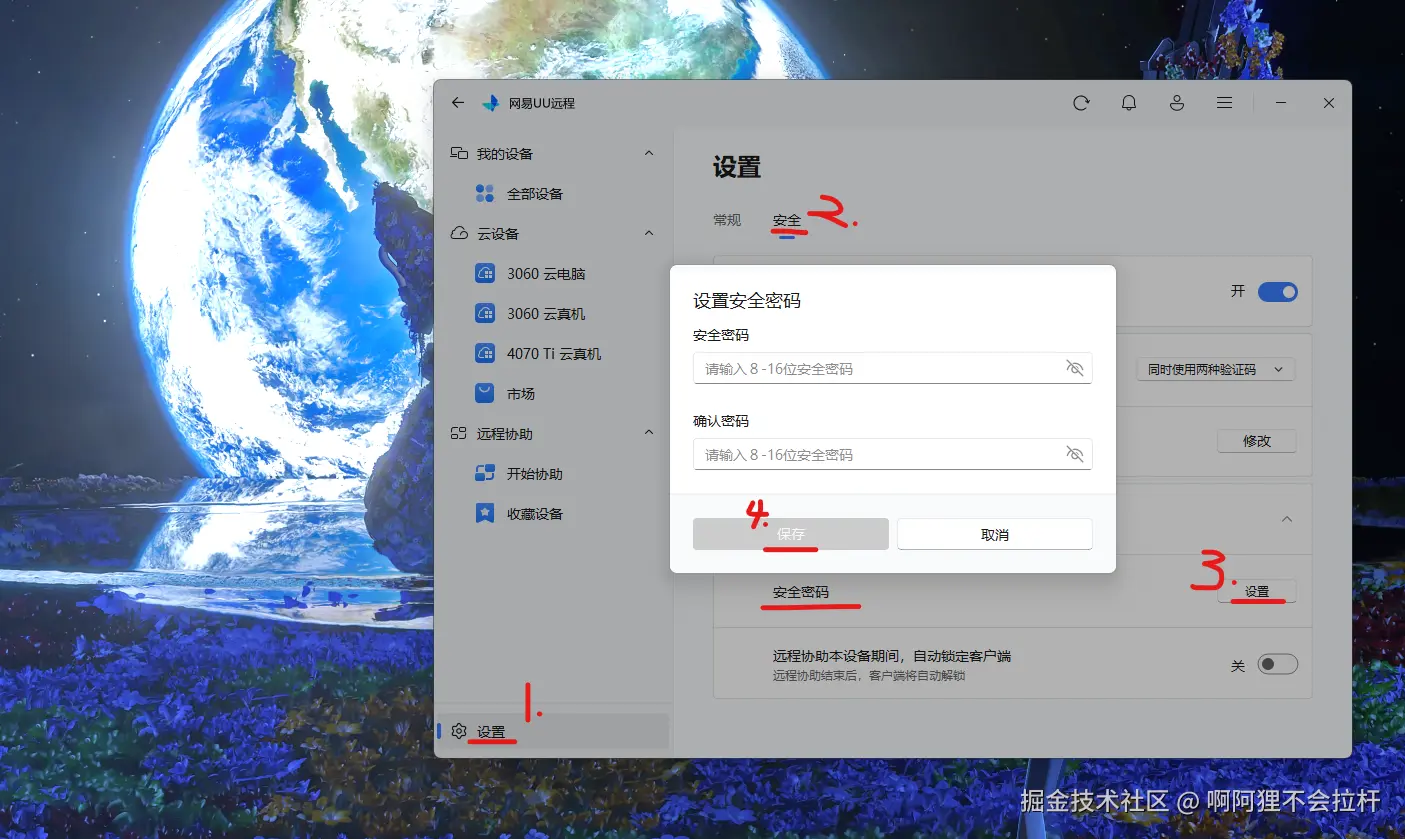This screenshot has width=1405, height=839.
Task: Click the 全部设备 grid icon
Action: 485,194
